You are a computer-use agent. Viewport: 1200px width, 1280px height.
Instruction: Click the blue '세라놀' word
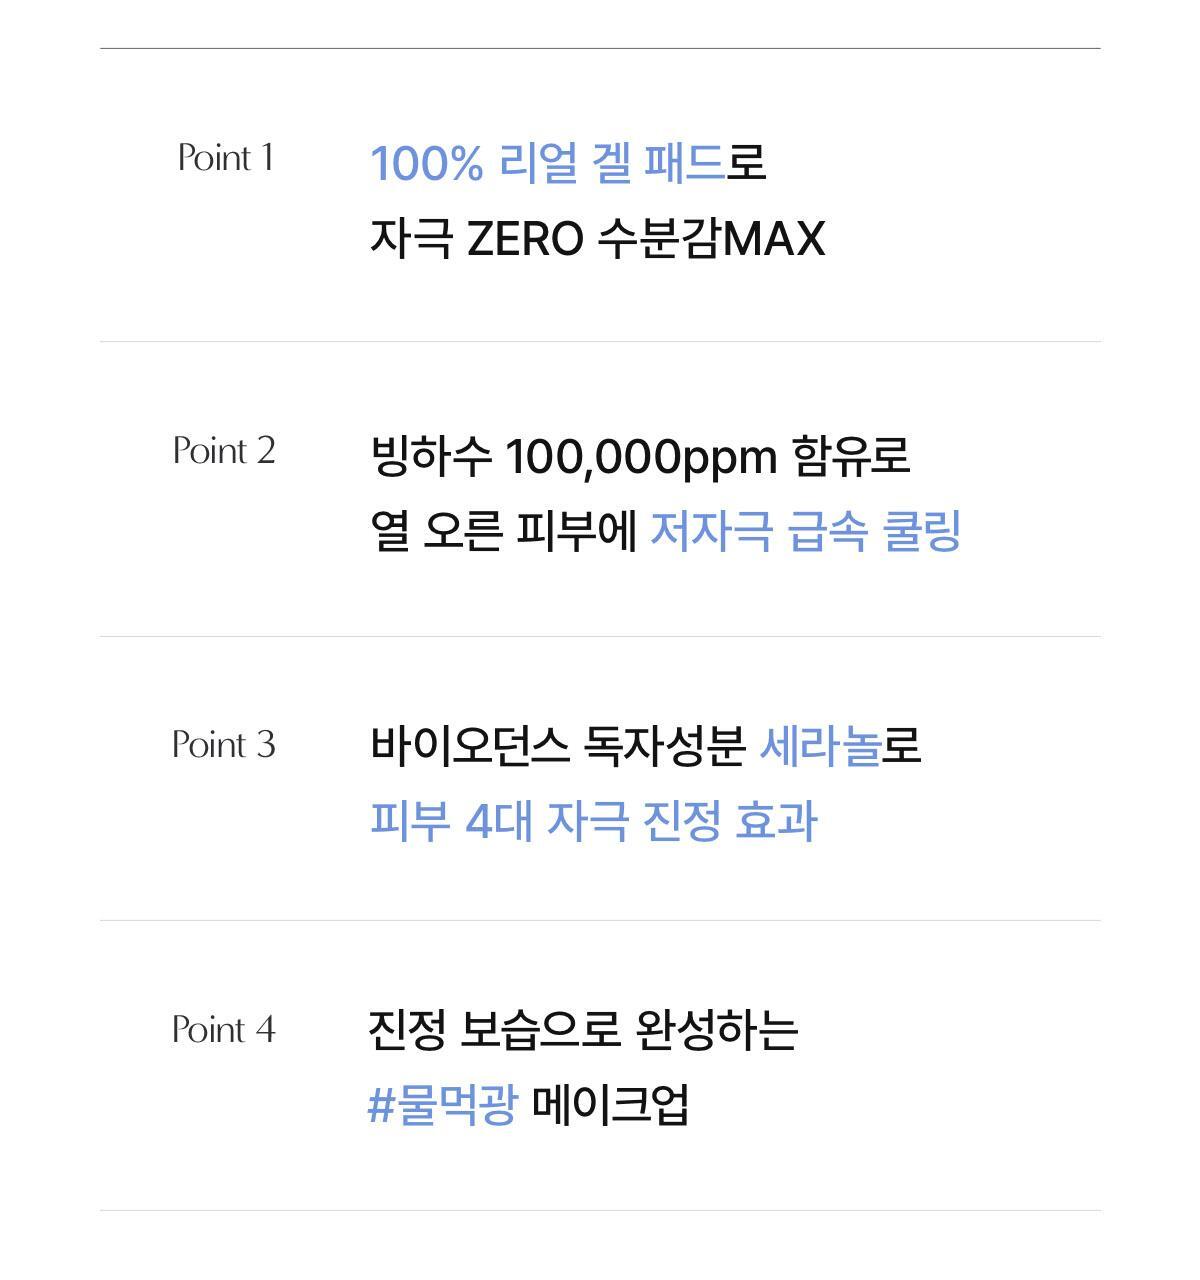[820, 746]
